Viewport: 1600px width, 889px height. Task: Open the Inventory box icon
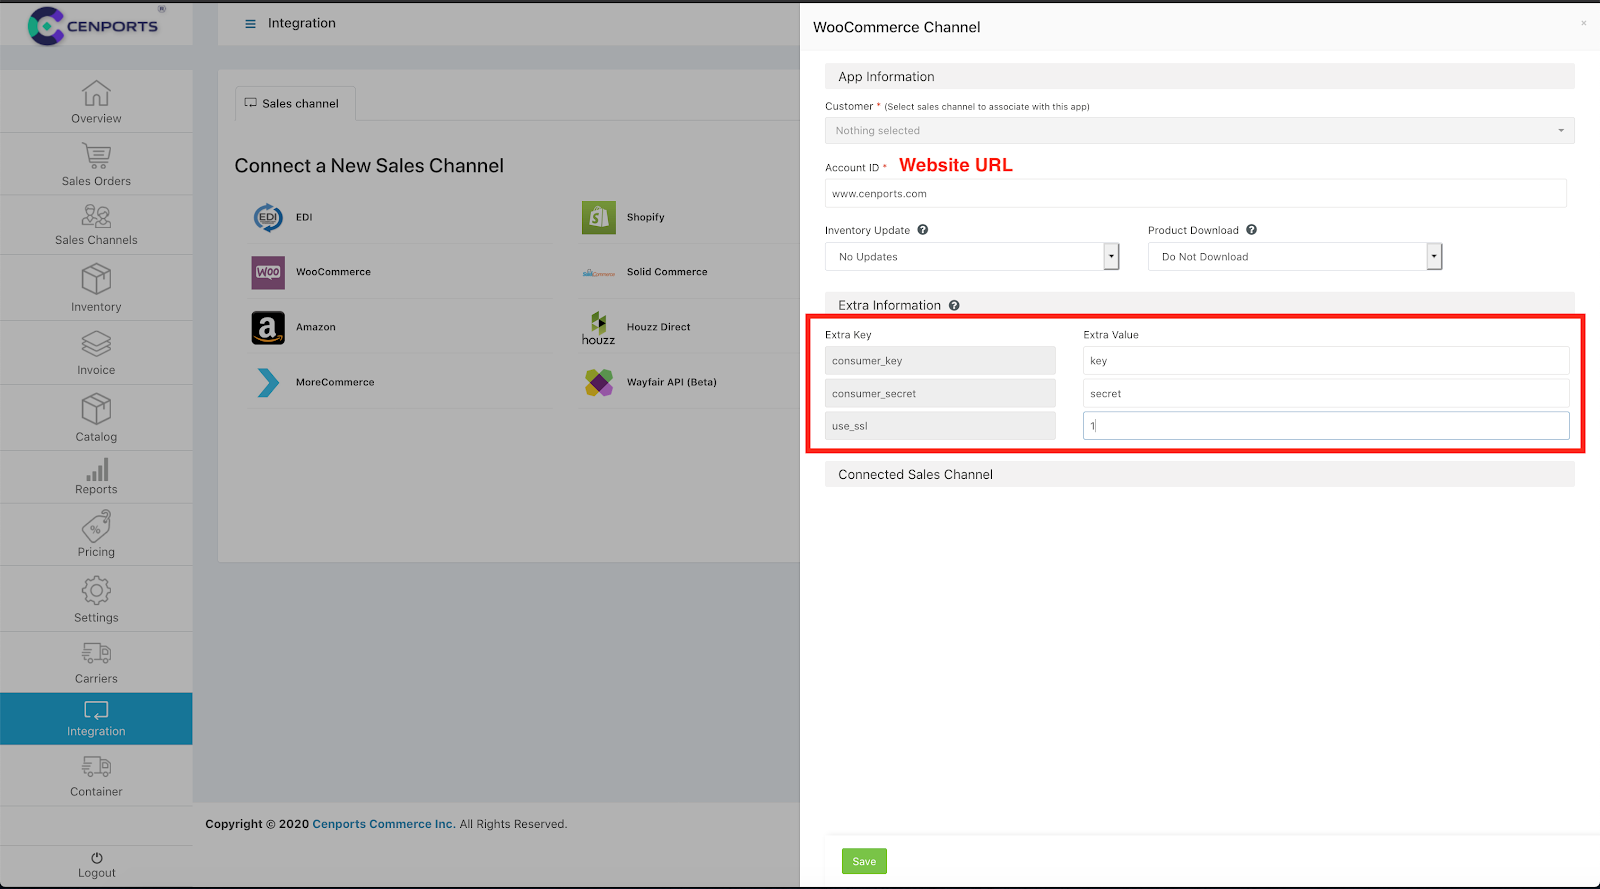(96, 279)
